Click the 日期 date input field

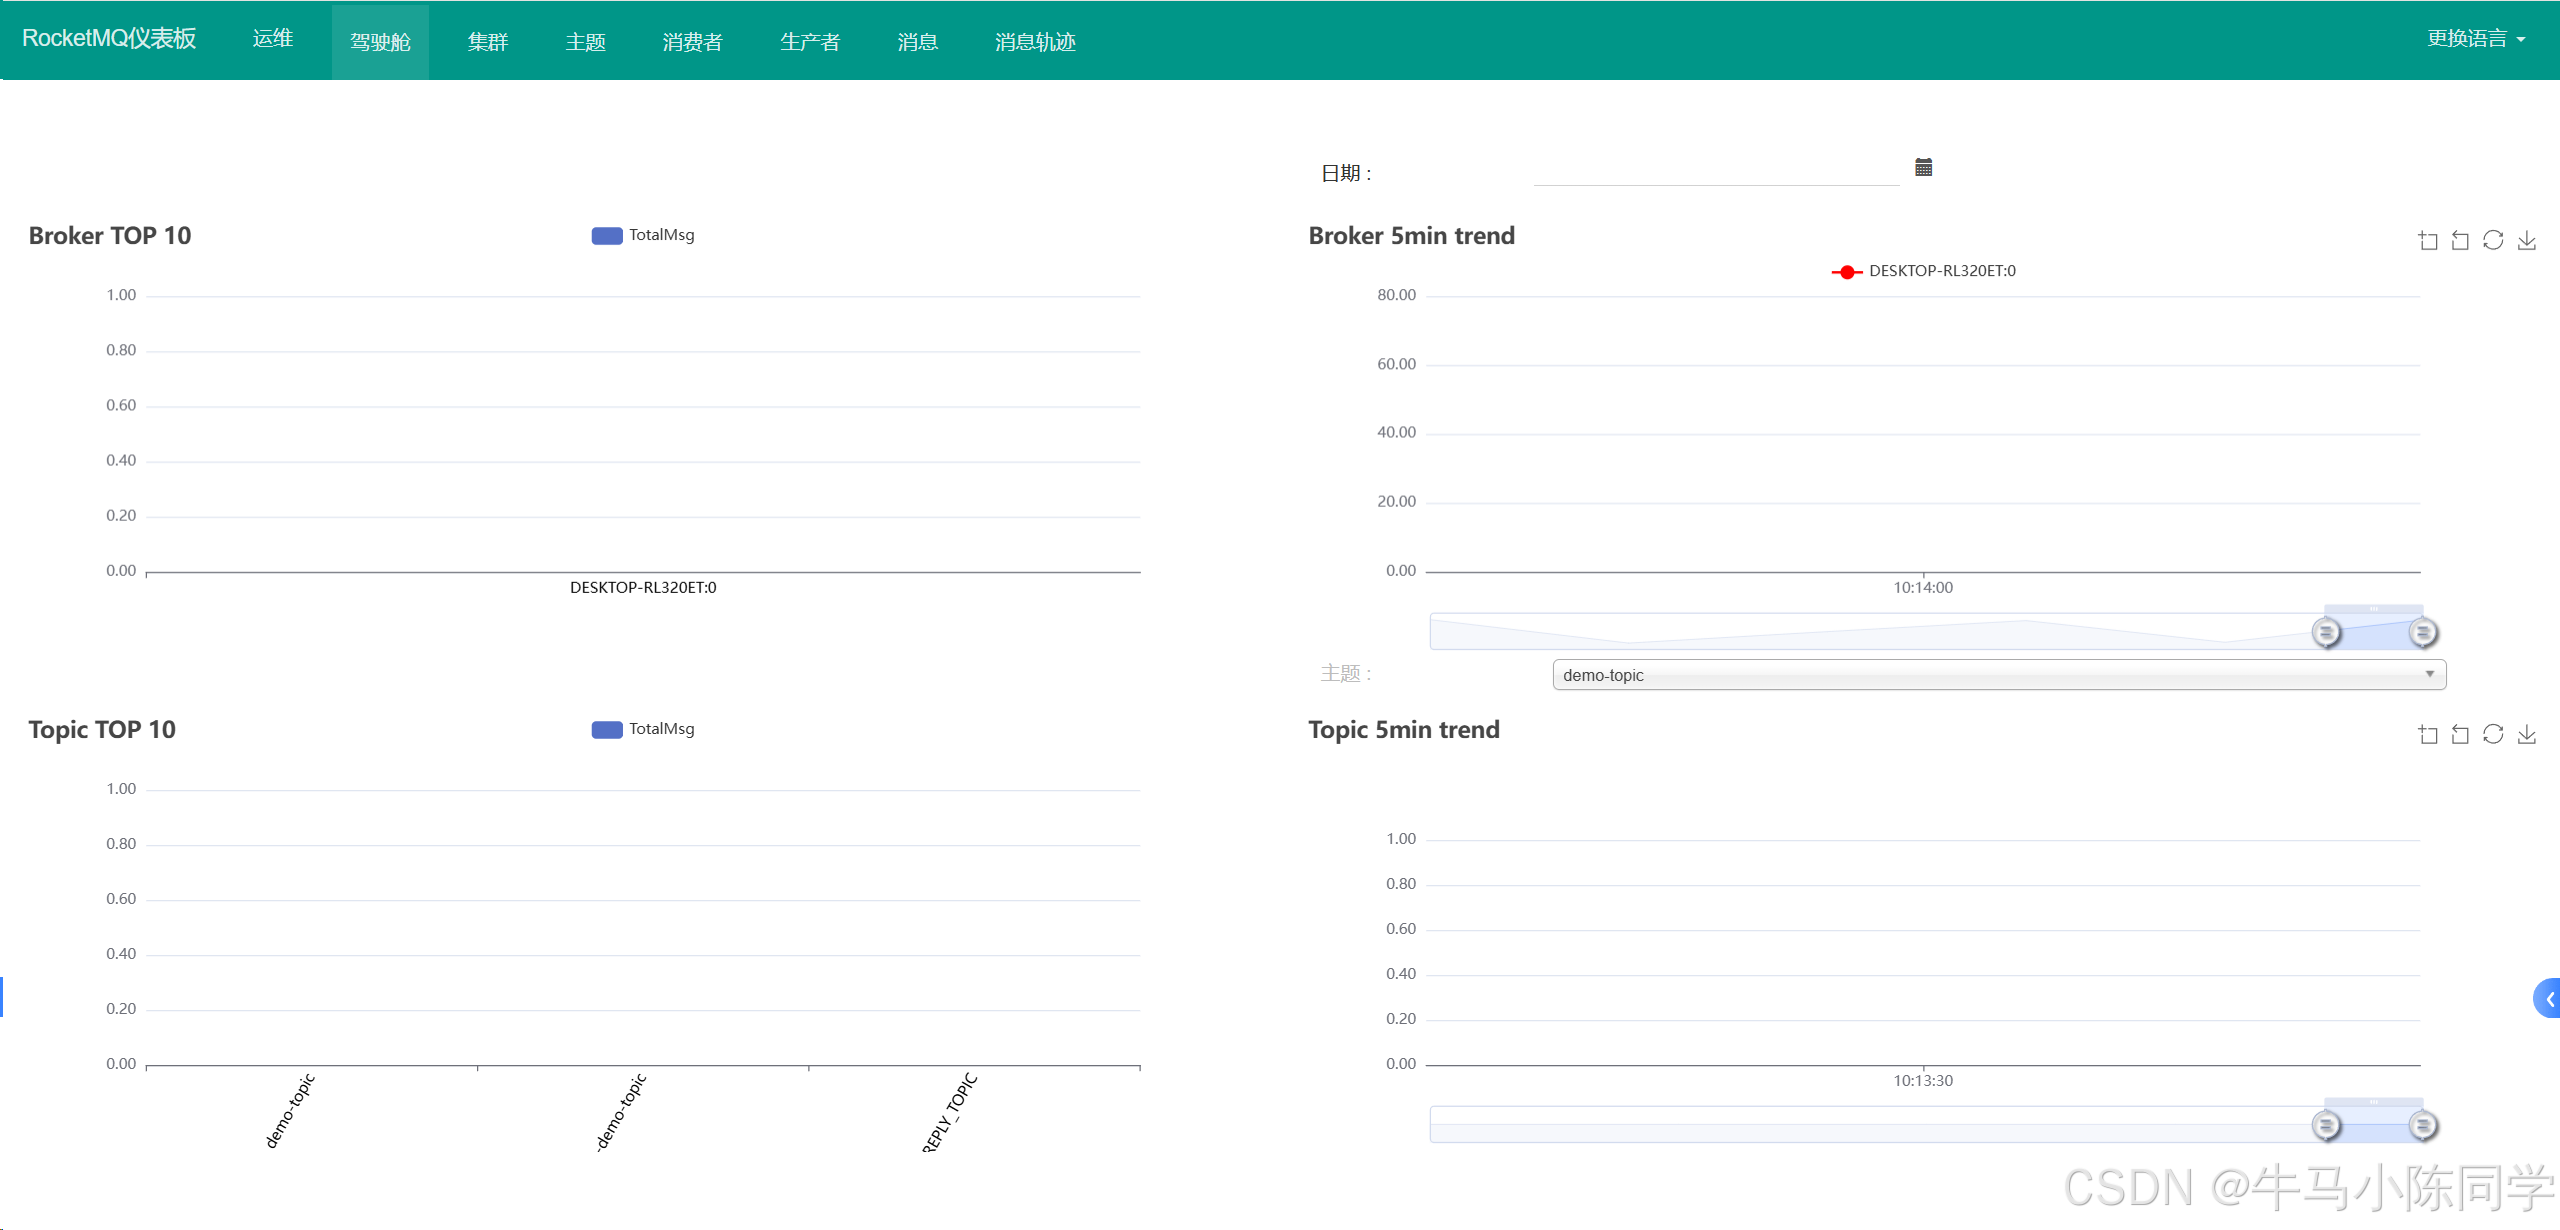[1715, 170]
